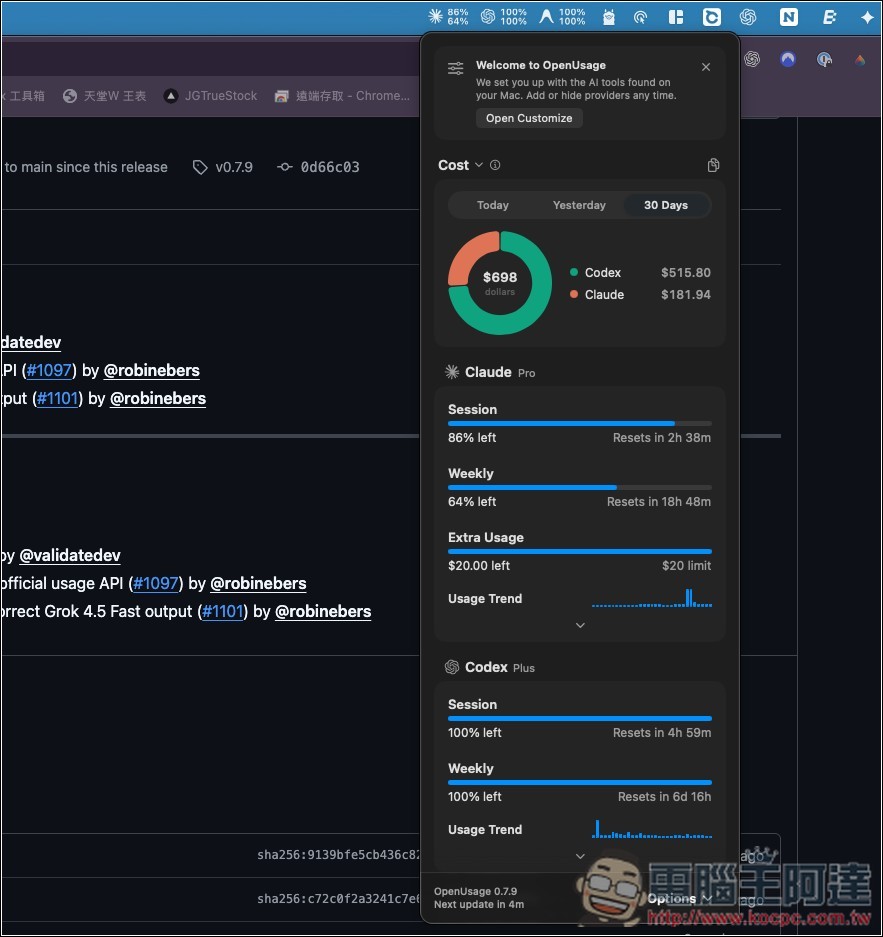Close the Welcome to OpenUsage banner
Screen dimensions: 883x937
pos(706,67)
